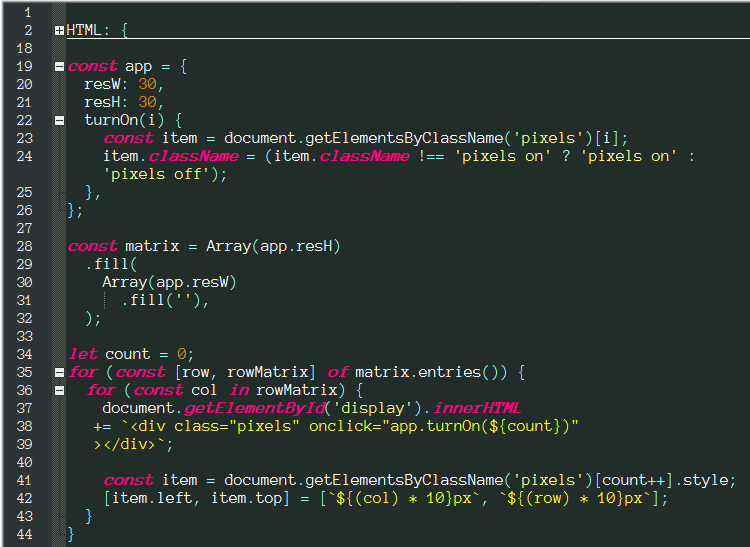Click the 'count' variable on line 34
The width and height of the screenshot is (750, 547).
coord(127,354)
